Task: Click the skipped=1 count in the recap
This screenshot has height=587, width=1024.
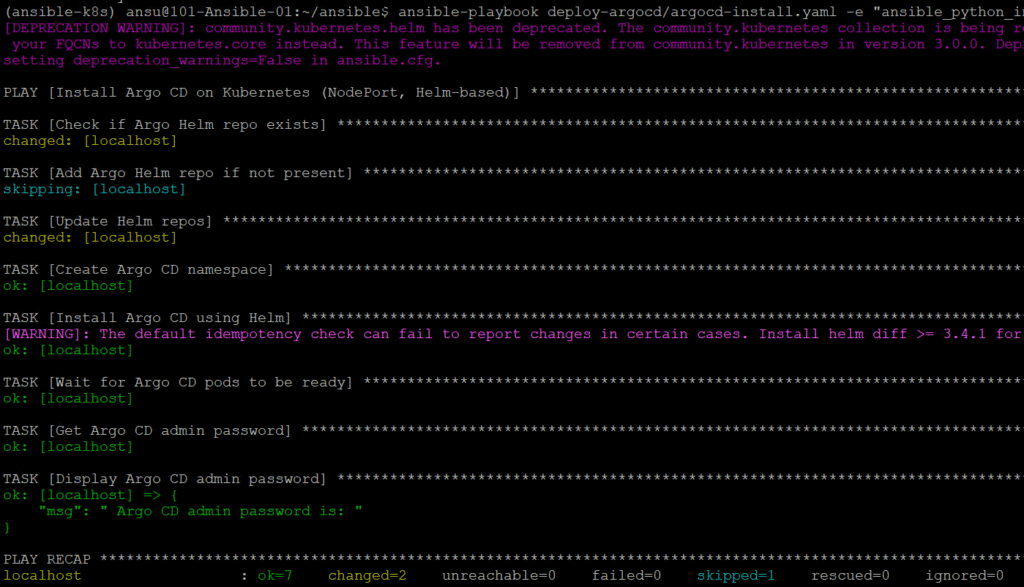Action: coord(735,576)
